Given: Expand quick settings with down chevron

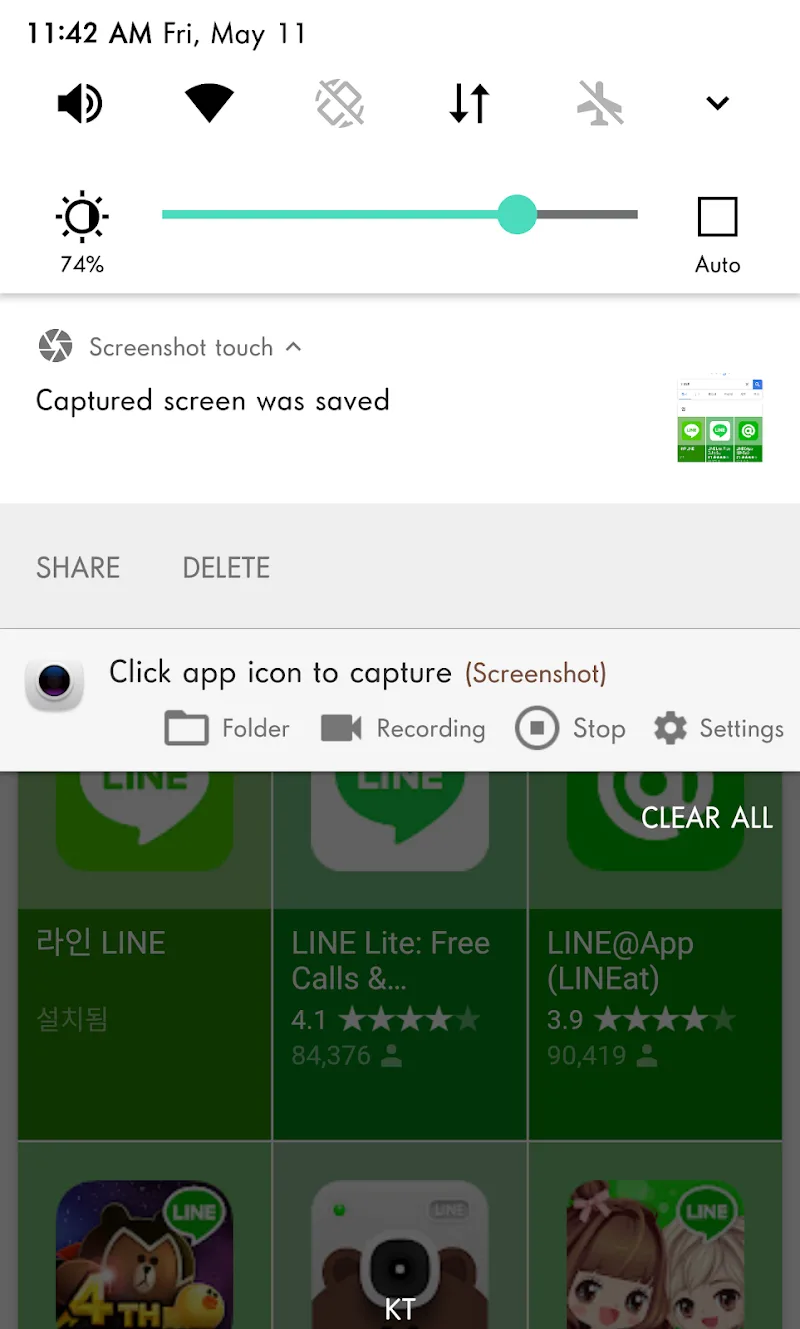Looking at the screenshot, I should [x=718, y=103].
